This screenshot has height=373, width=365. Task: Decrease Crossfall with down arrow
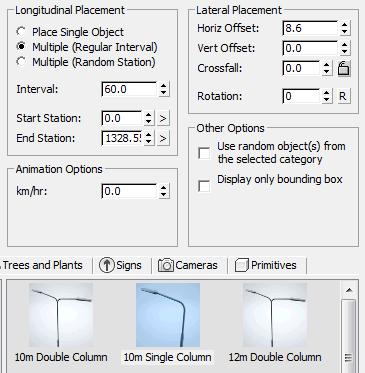click(x=327, y=72)
